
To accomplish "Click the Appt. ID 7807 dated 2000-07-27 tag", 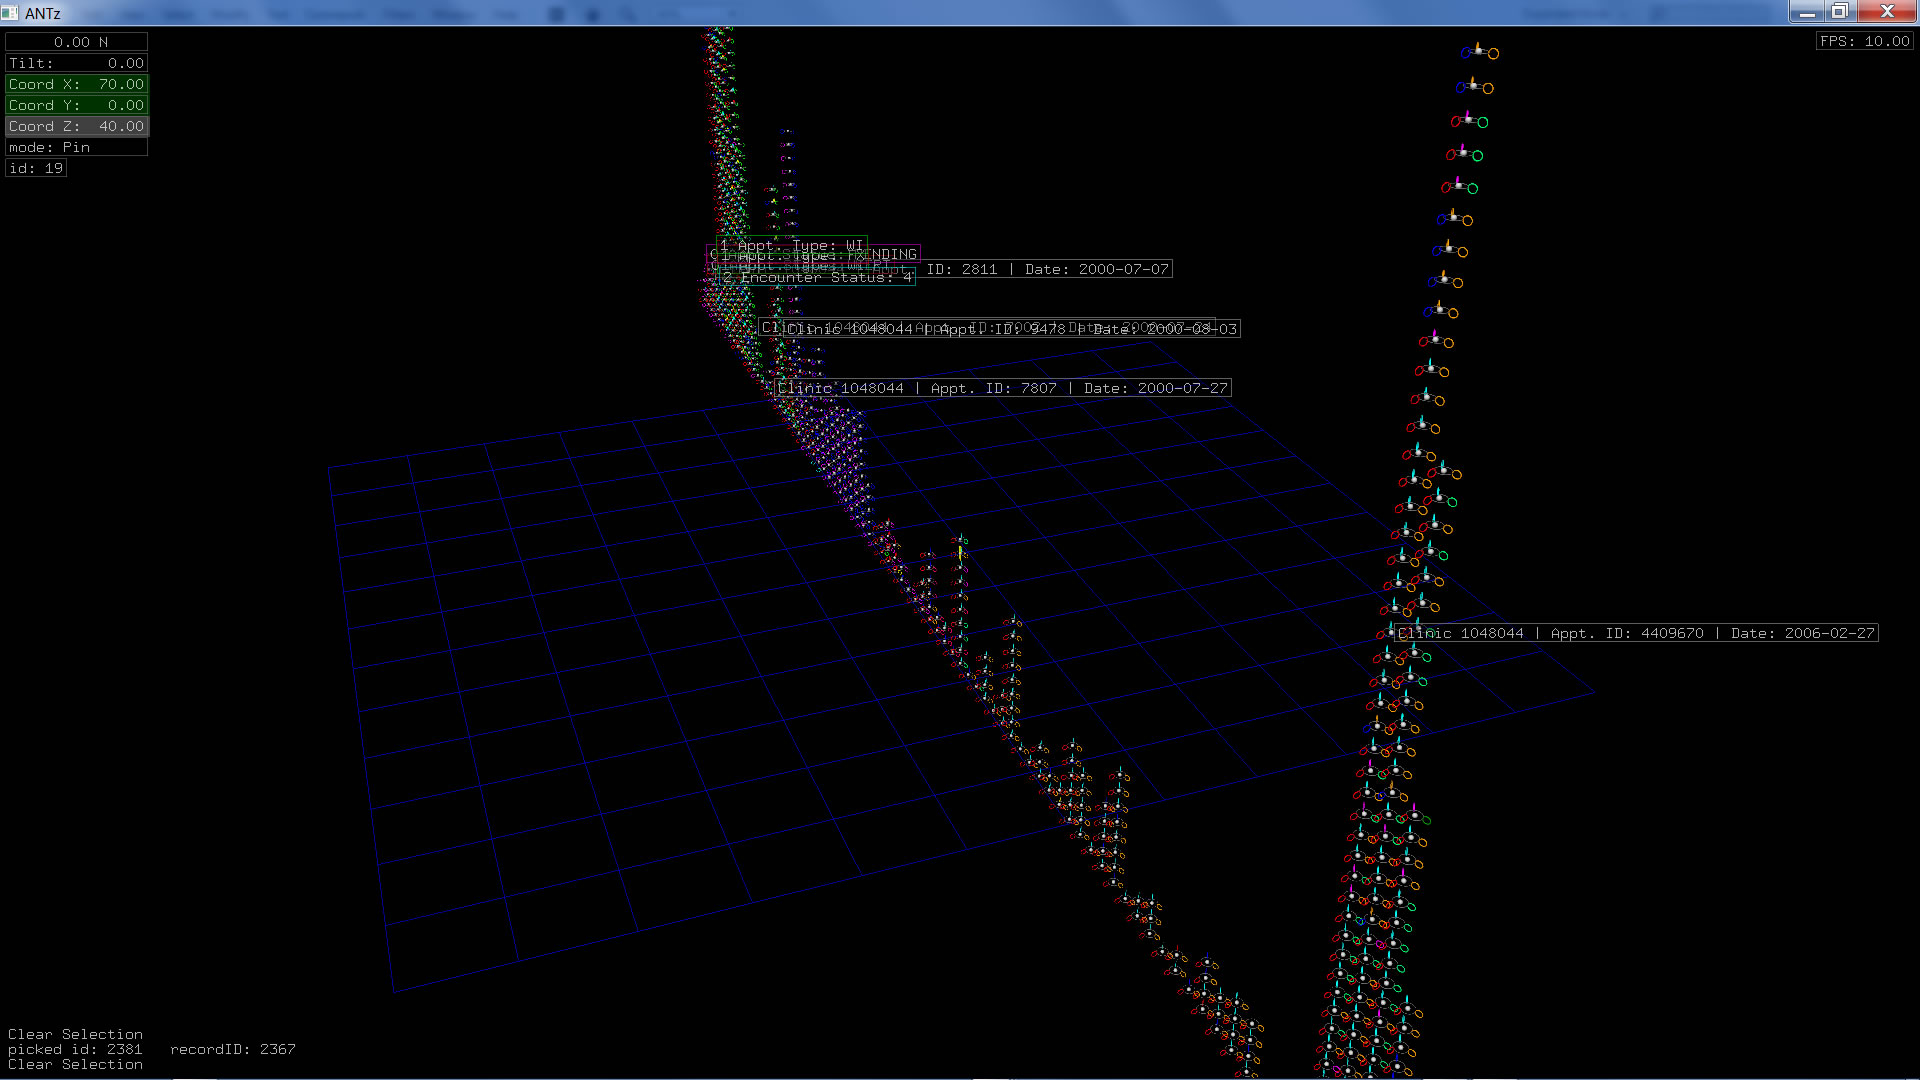I will pos(1003,388).
